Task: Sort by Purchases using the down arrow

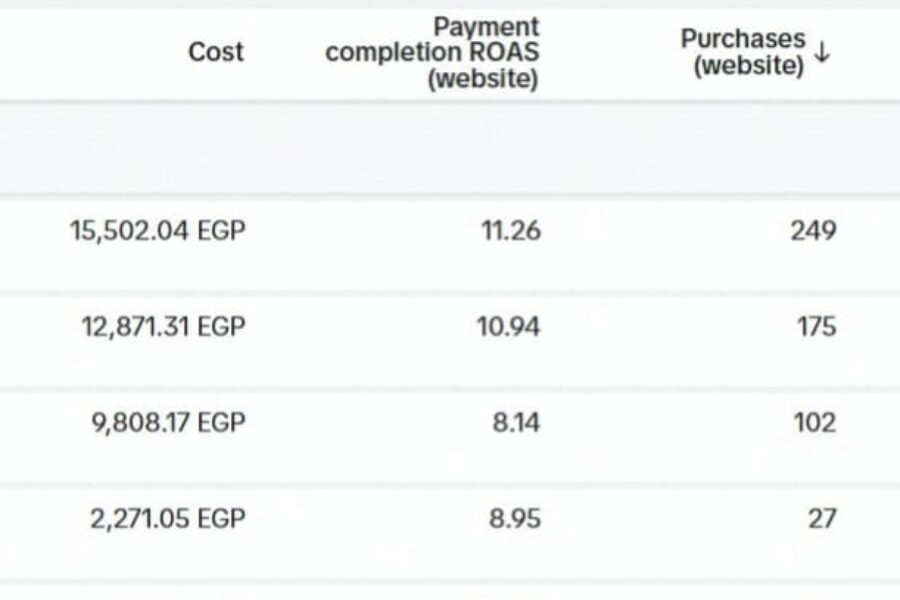Action: (823, 54)
